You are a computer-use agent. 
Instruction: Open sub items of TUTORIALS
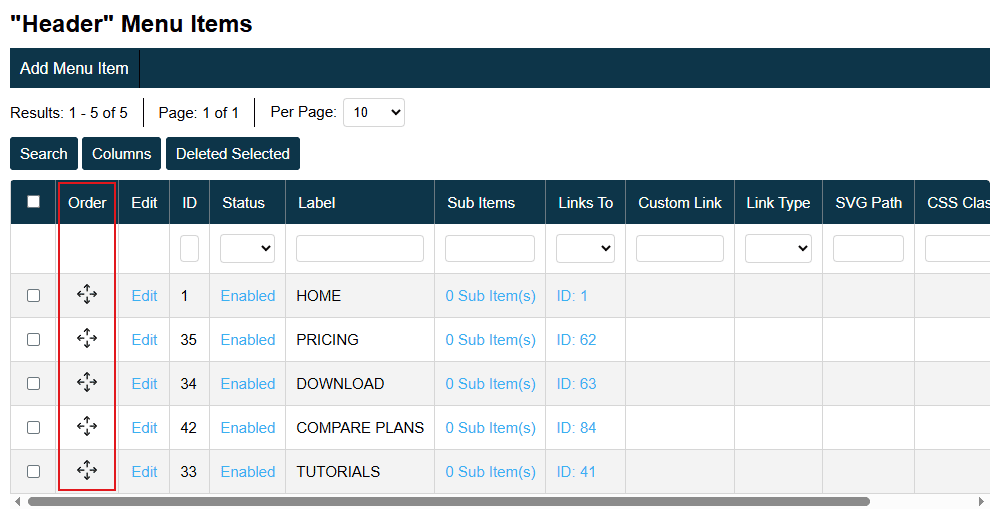pos(490,472)
